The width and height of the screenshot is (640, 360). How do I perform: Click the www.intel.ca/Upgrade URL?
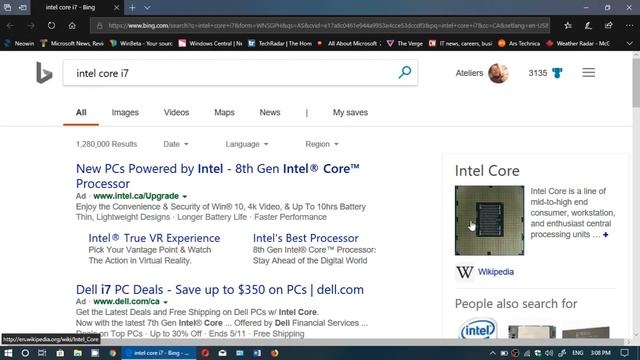click(x=136, y=196)
